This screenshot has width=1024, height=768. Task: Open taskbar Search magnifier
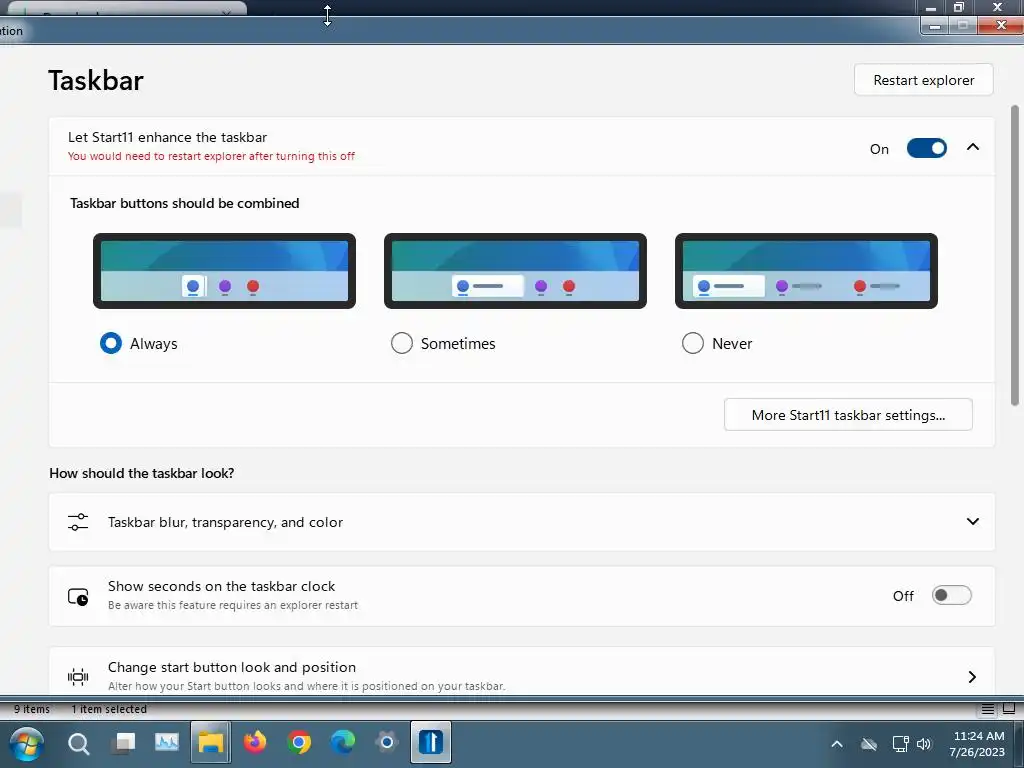click(79, 743)
